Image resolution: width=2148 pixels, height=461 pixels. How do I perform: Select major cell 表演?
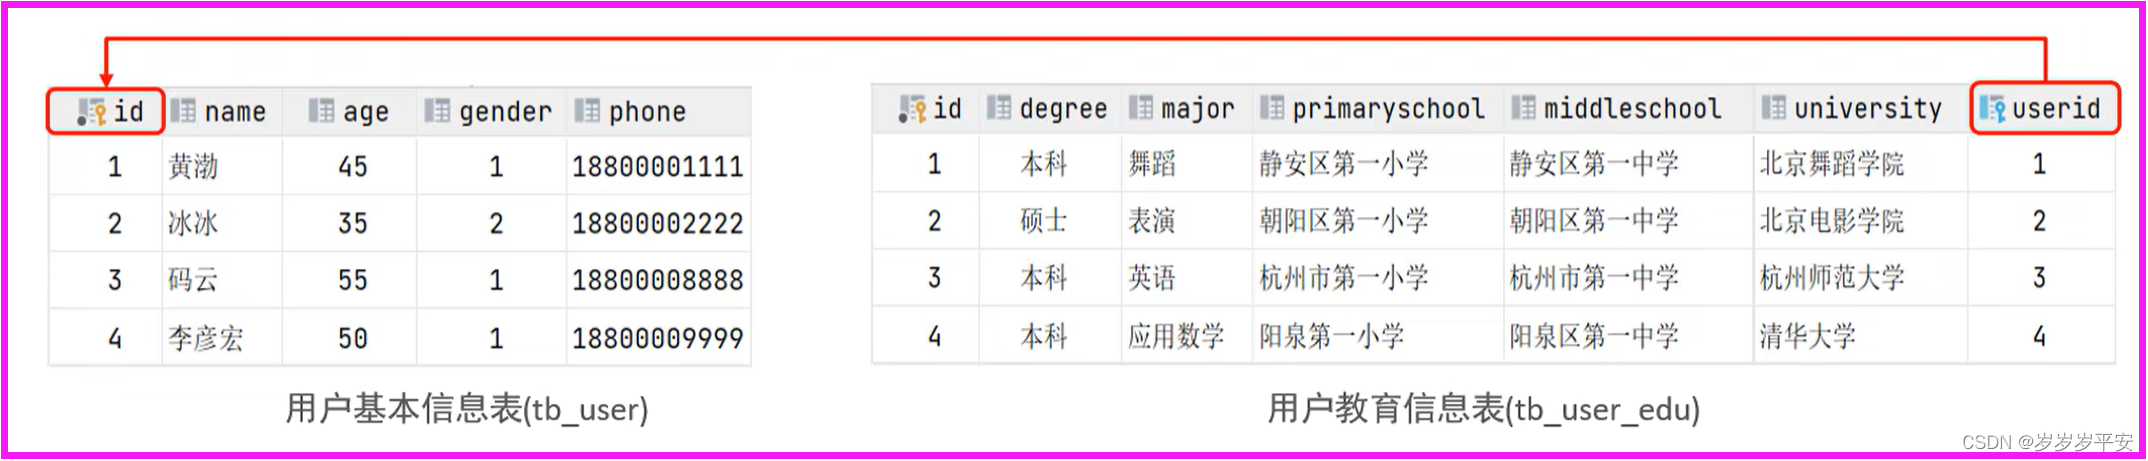(x=1152, y=221)
